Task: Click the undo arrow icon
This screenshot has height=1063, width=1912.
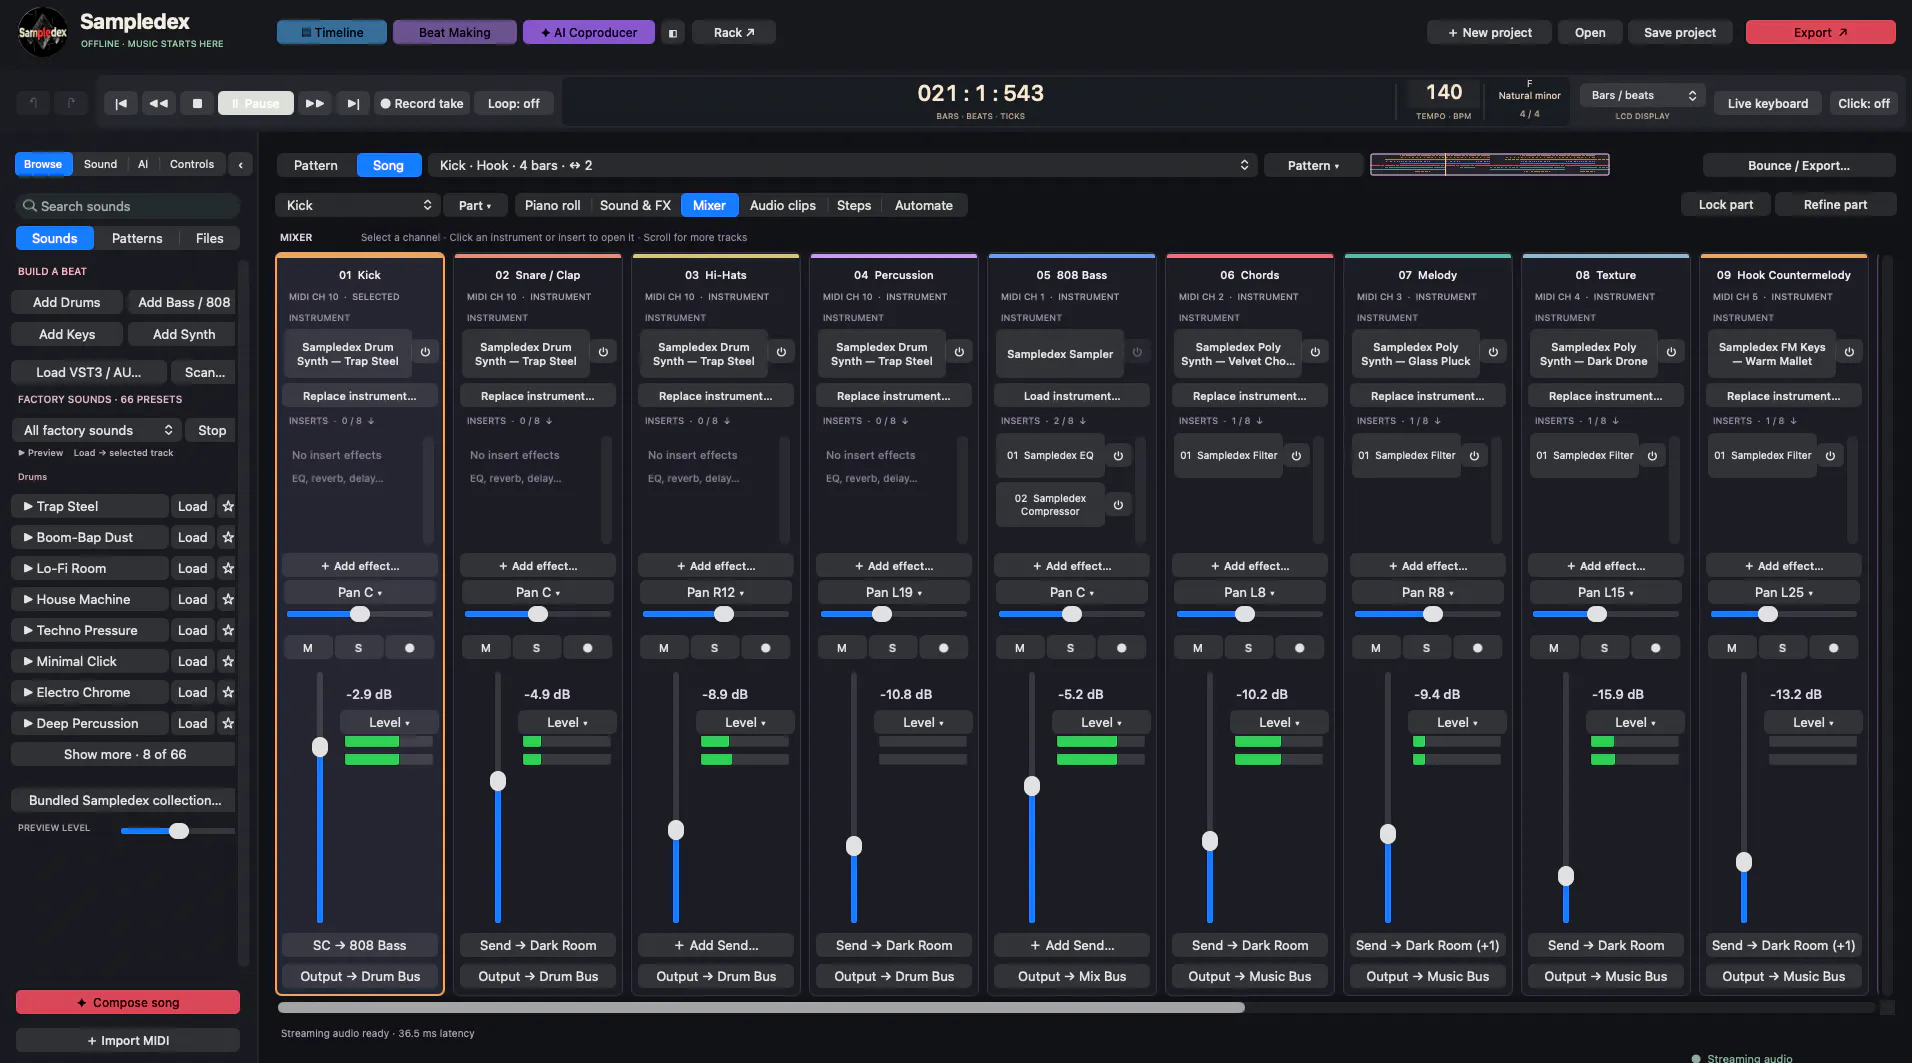Action: click(33, 103)
